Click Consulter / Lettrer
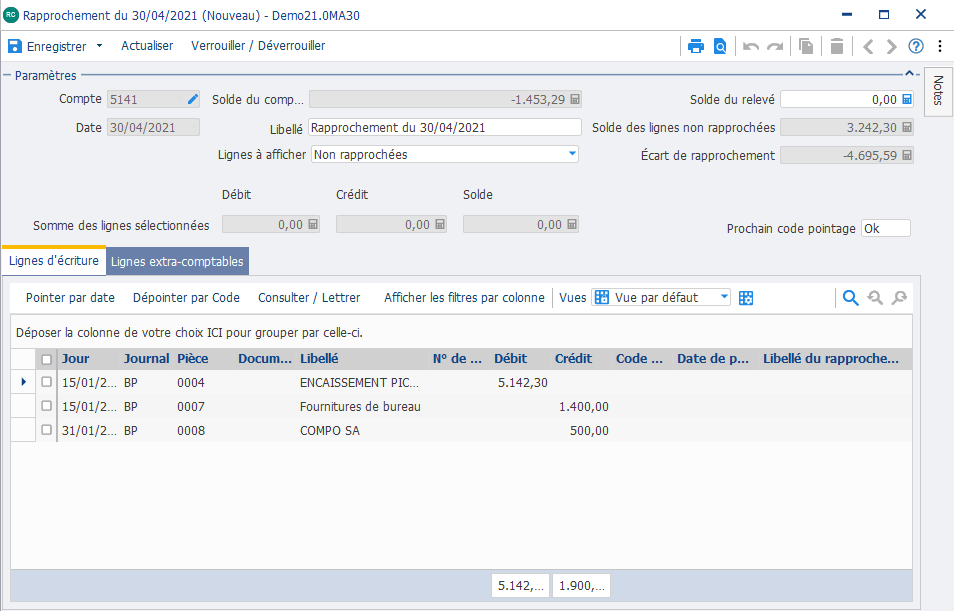The width and height of the screenshot is (954, 611). click(309, 298)
